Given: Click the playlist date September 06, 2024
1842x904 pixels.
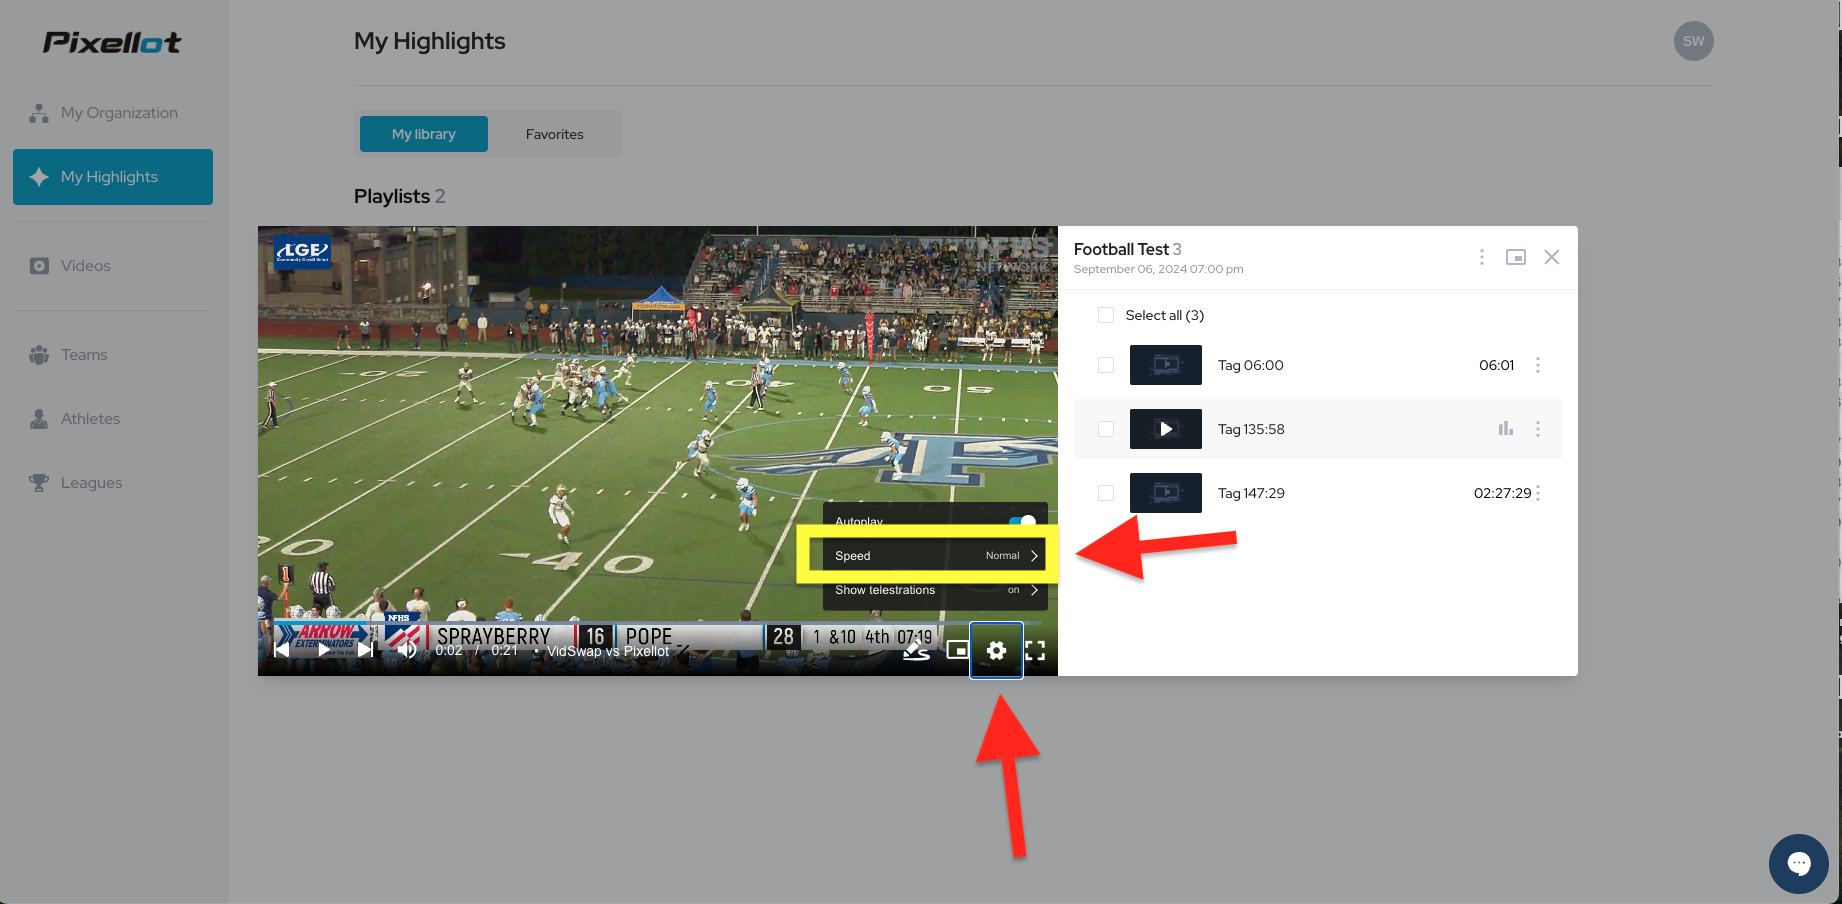Looking at the screenshot, I should click(x=1159, y=269).
